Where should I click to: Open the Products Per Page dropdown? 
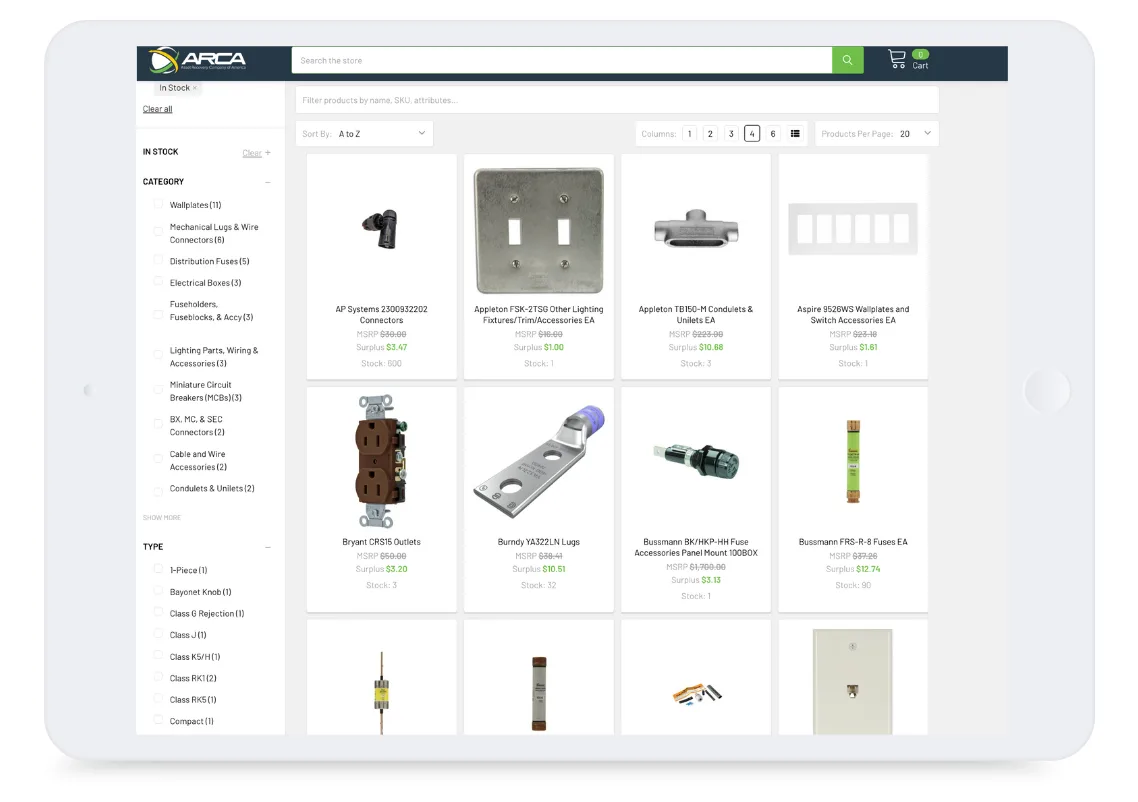coord(877,134)
